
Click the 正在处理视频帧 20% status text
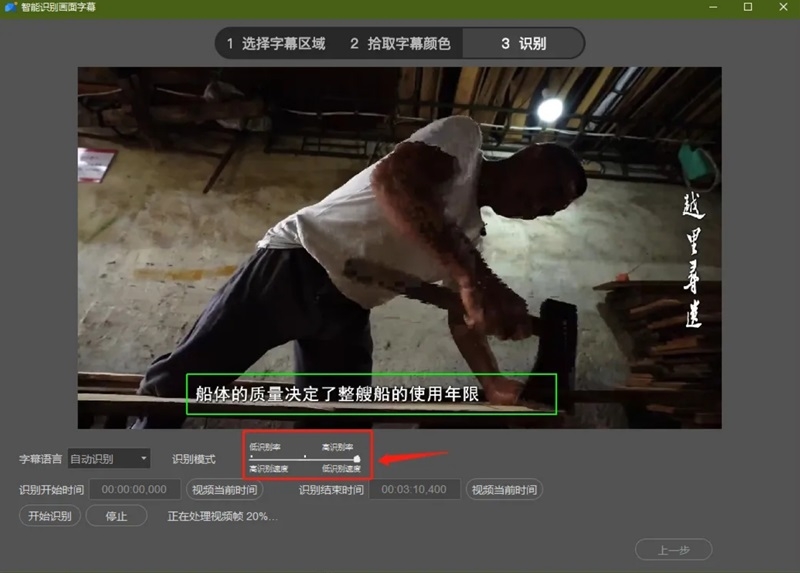click(222, 516)
